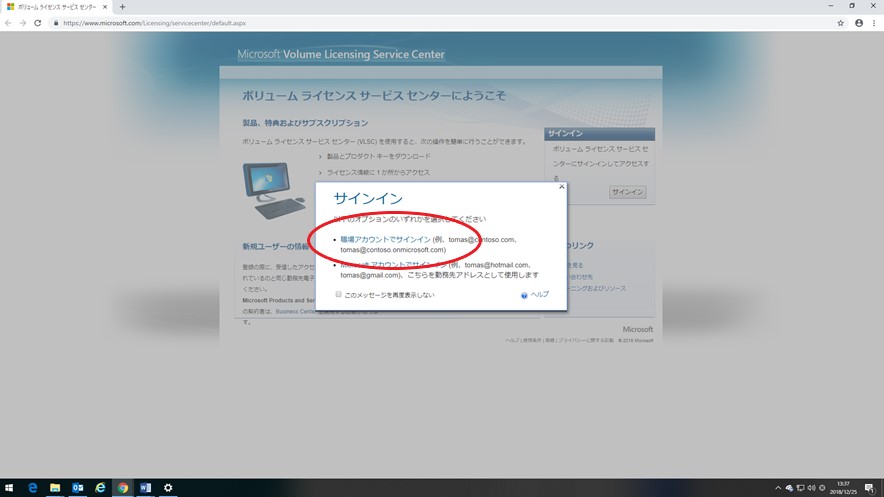The image size is (884, 497).
Task: Open the Chrome profile avatar icon
Action: 859,23
